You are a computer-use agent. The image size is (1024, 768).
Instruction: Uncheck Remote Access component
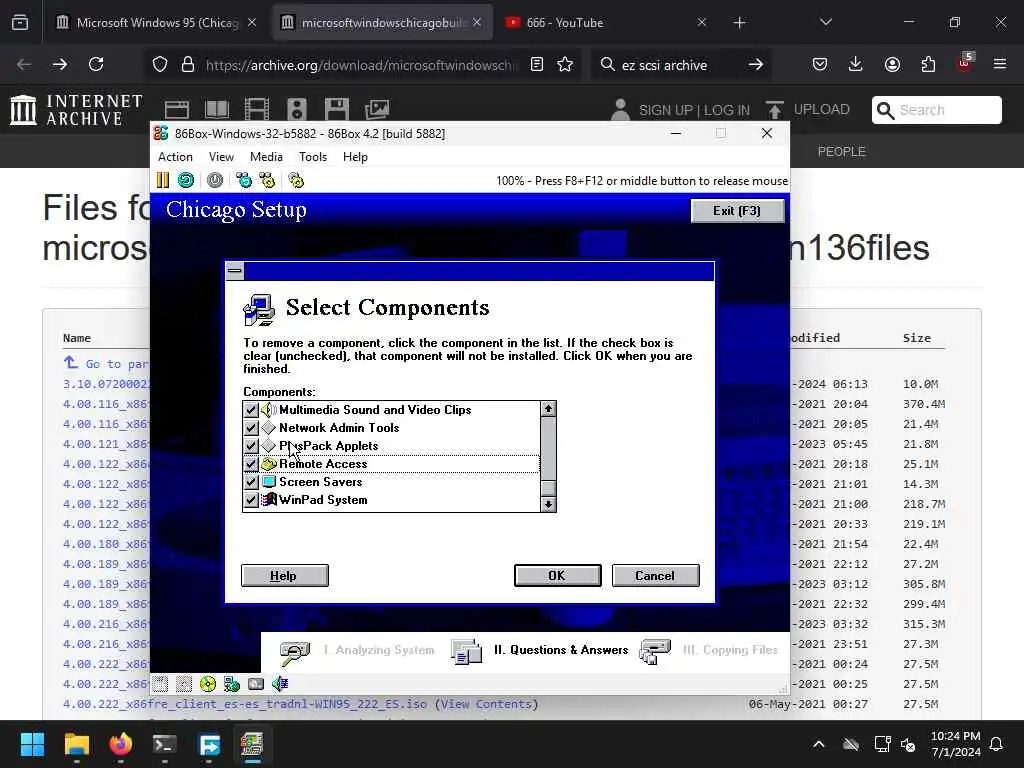pos(251,464)
